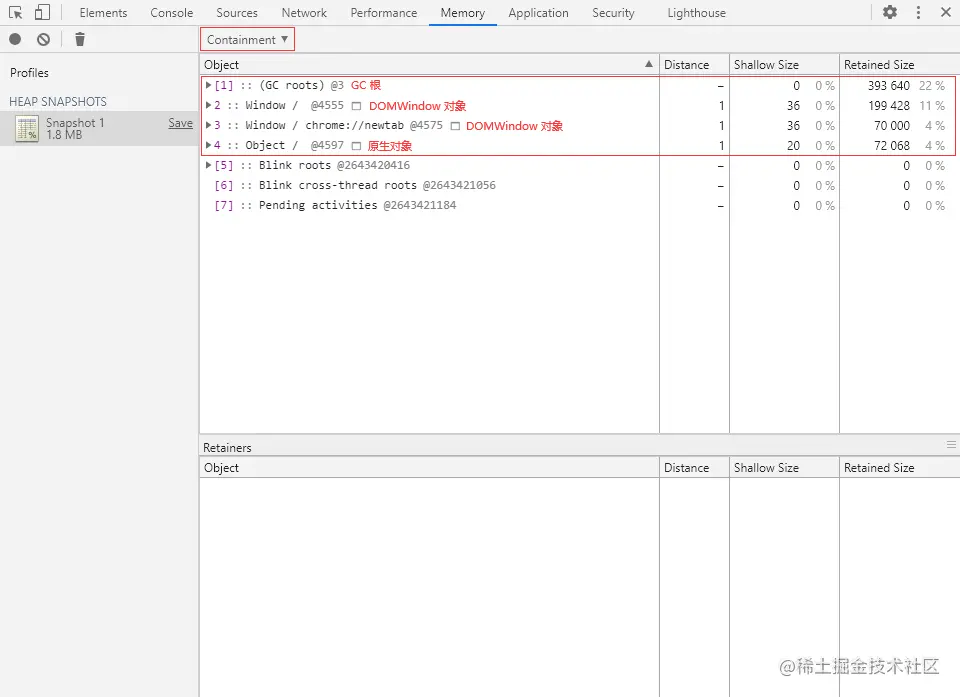
Task: Activate the inspect element picker icon
Action: click(x=15, y=12)
